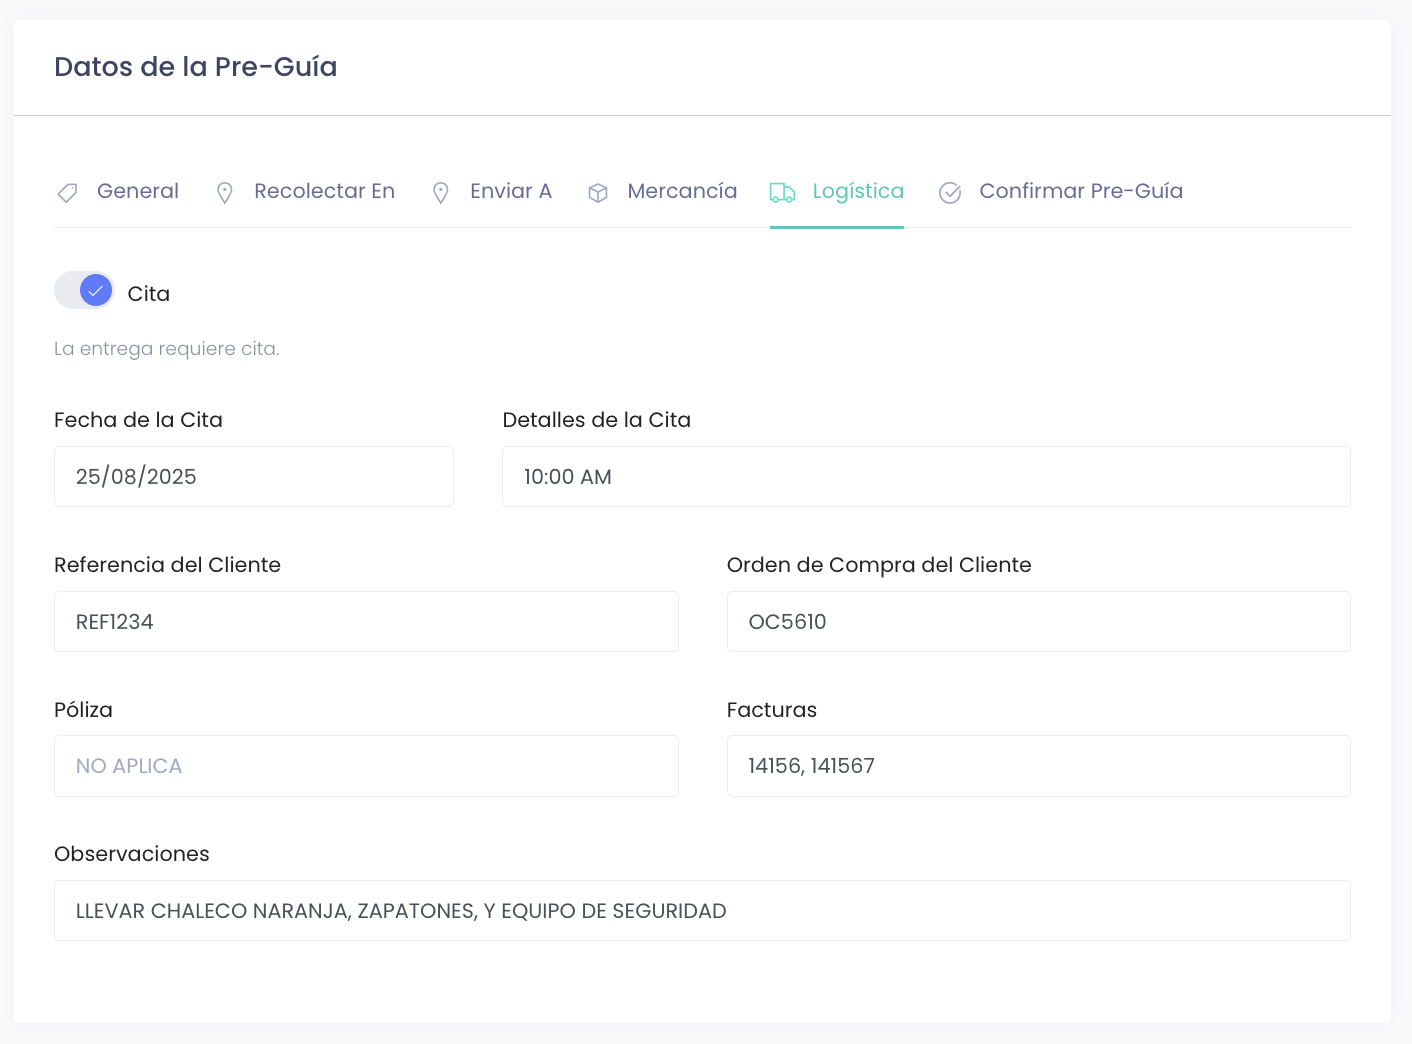Switch to the Recolectar En tab
This screenshot has height=1044, width=1412.
pyautogui.click(x=324, y=191)
